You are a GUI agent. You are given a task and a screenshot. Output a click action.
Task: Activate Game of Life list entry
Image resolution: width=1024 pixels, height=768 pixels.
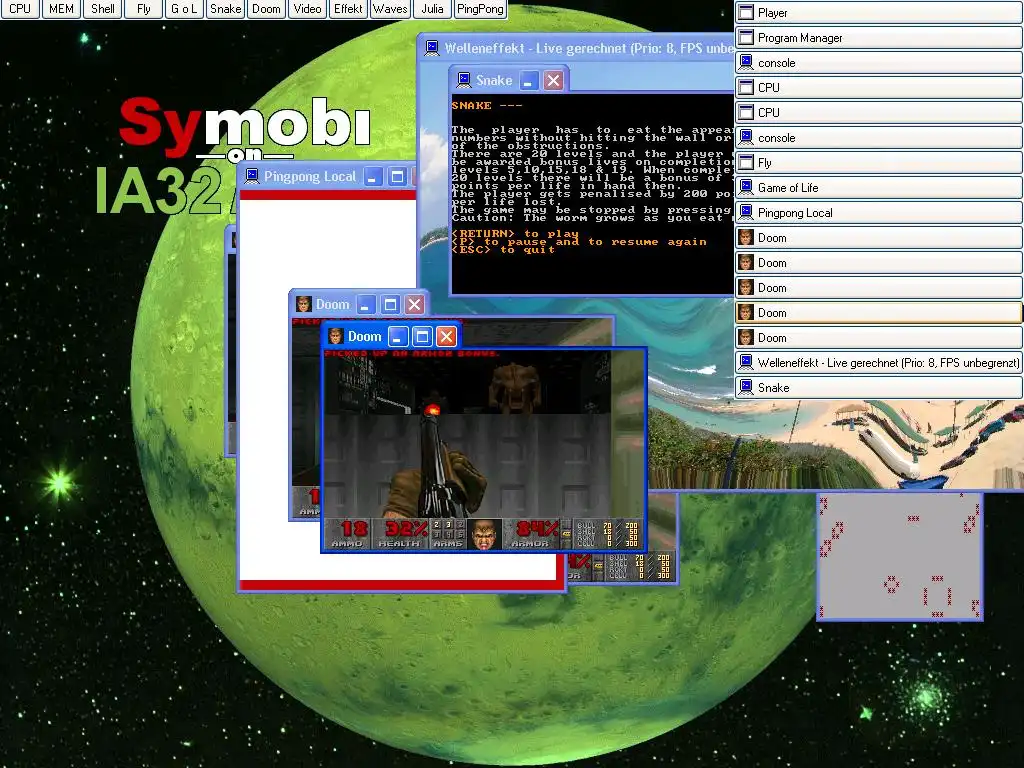878,187
